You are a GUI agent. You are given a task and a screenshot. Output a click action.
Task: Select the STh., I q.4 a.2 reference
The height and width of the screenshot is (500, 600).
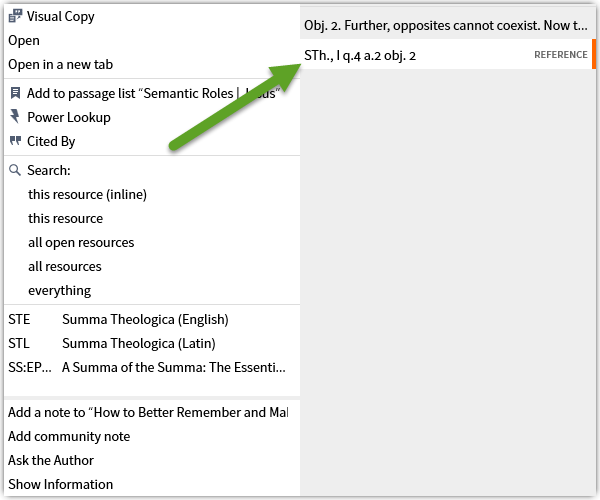360,55
